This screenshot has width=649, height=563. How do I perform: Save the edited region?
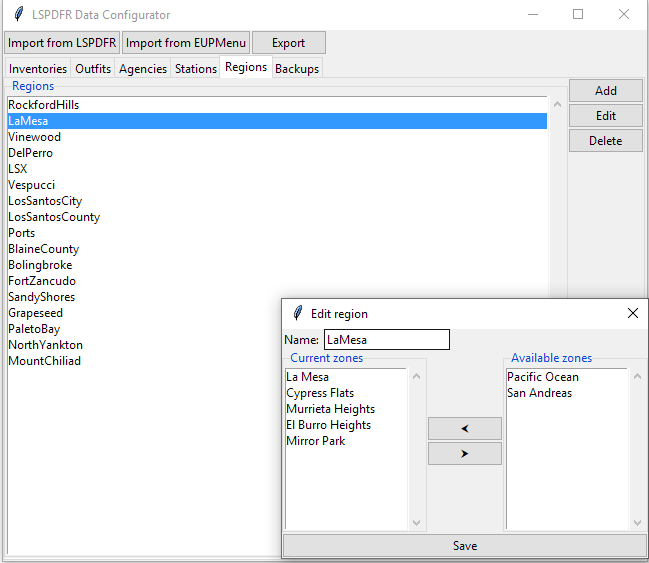pyautogui.click(x=465, y=546)
